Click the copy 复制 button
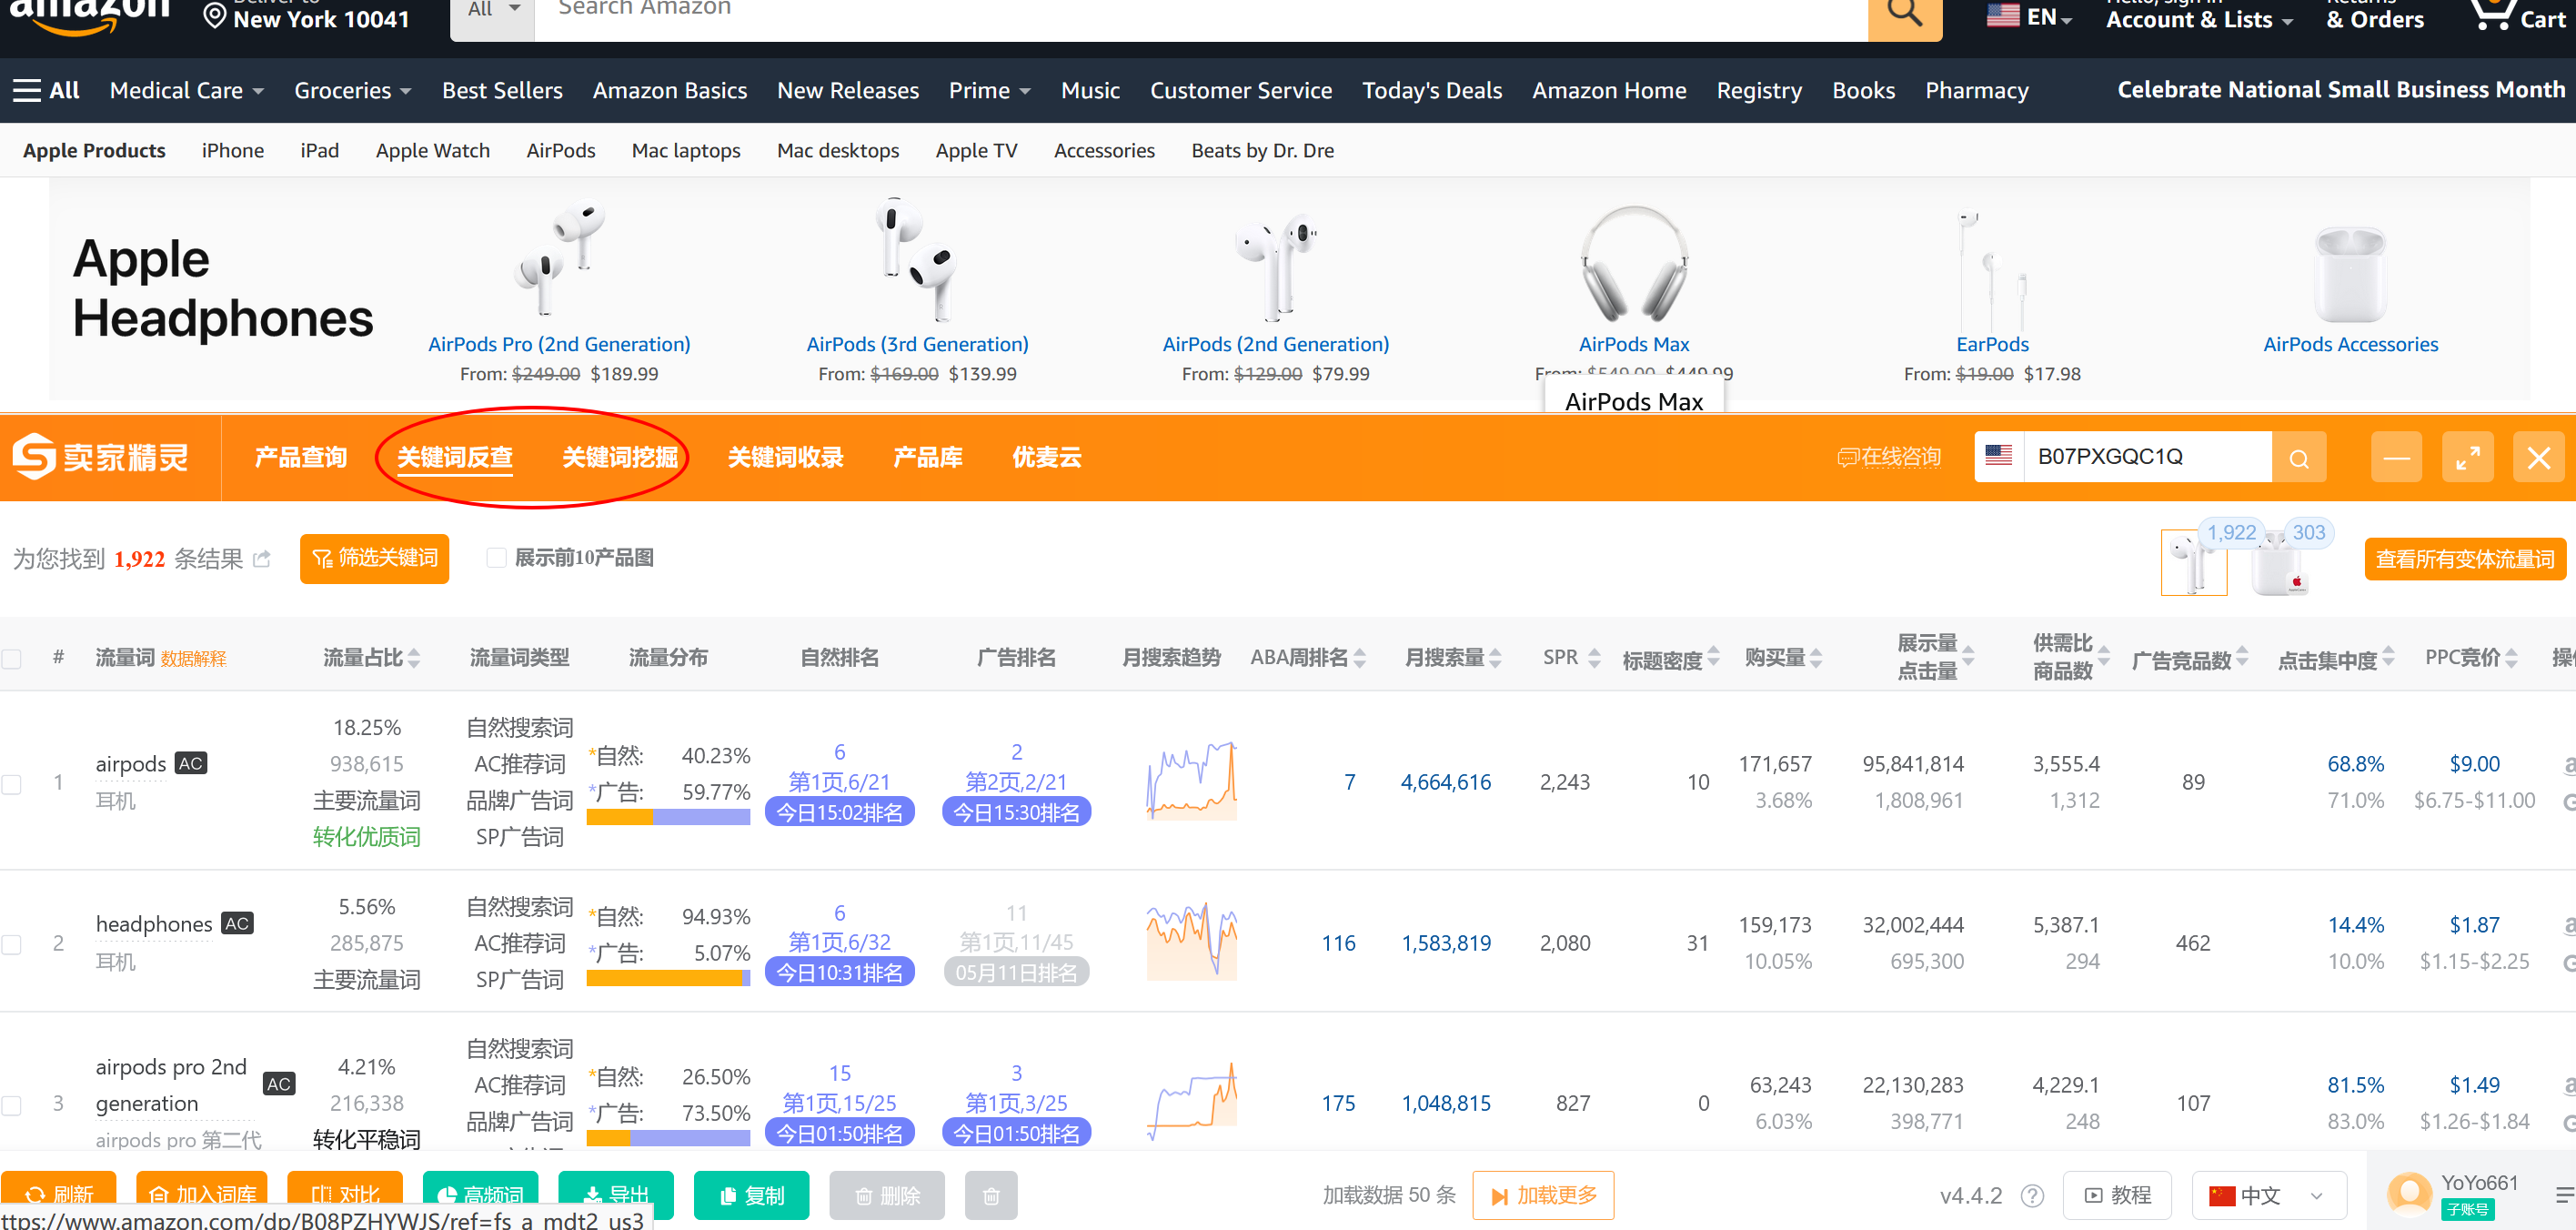Viewport: 2576px width, 1230px height. [x=751, y=1195]
